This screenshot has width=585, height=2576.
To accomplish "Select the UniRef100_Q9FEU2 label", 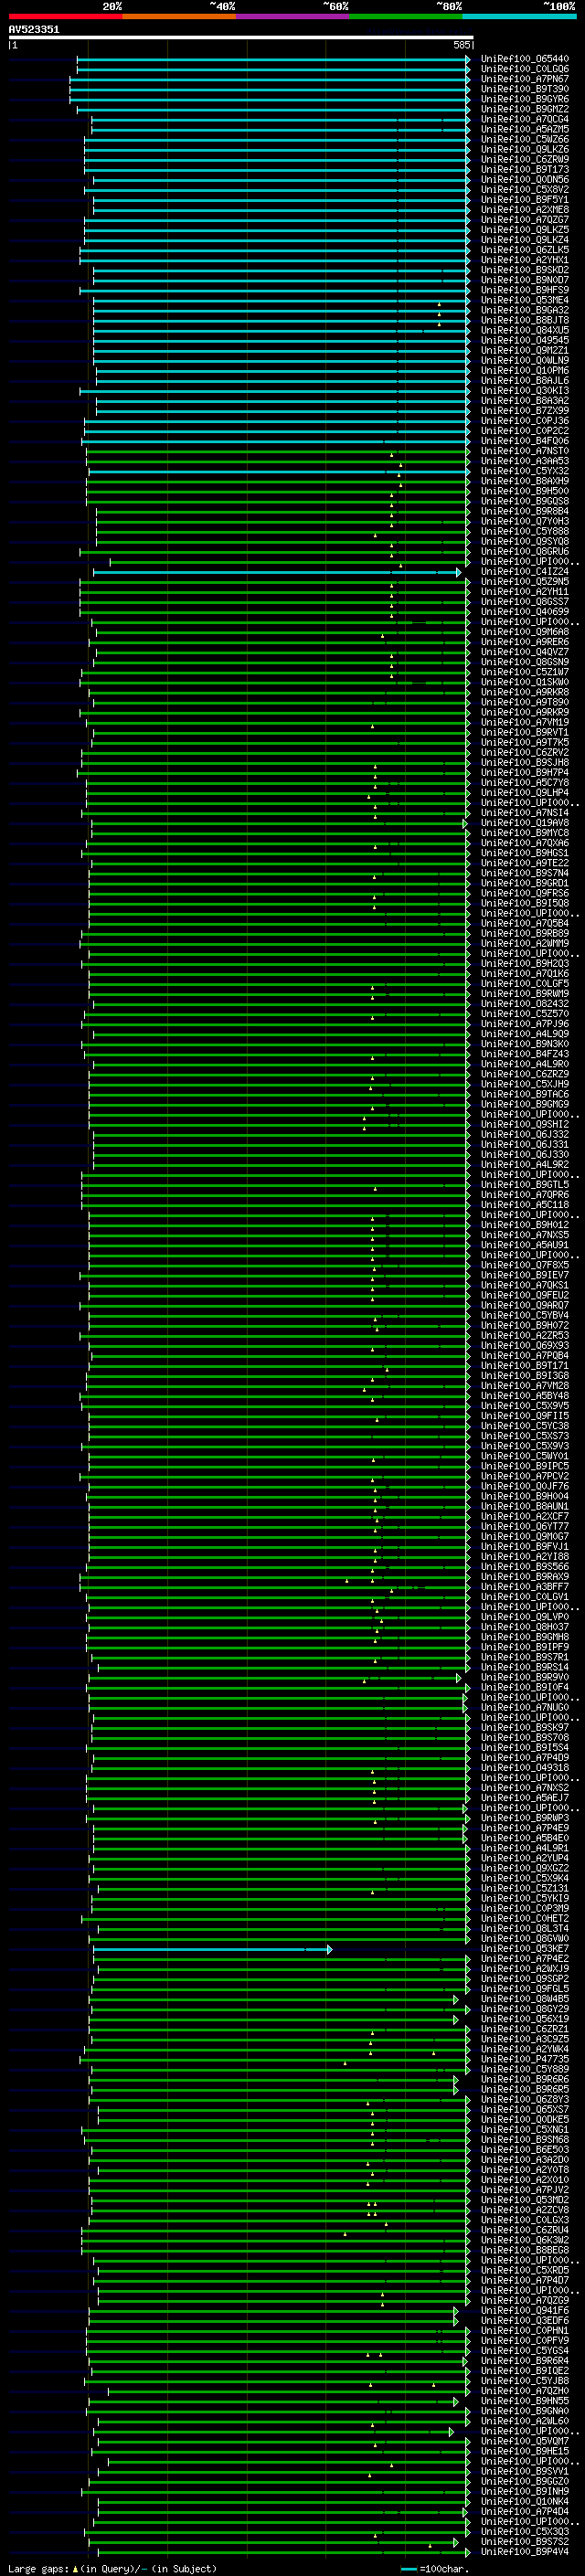I will 525,1295.
